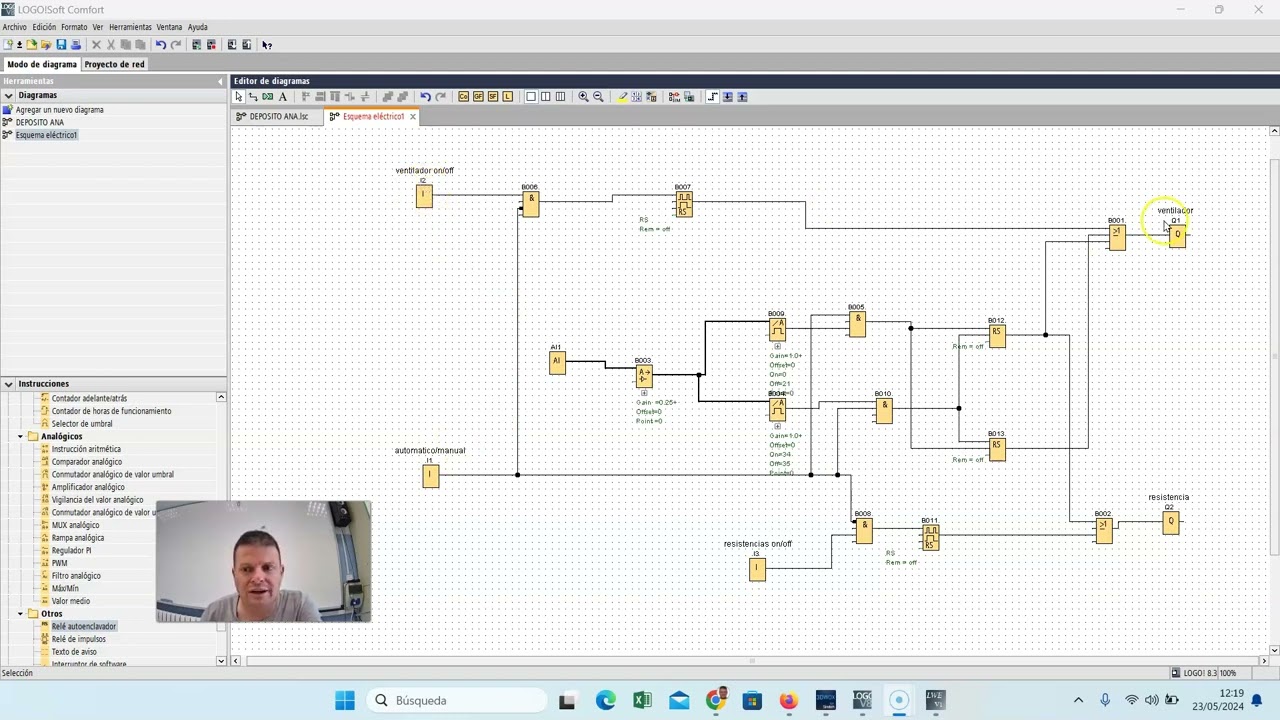Click the Relé autoenclavador instruction
This screenshot has height=720, width=1280.
click(x=84, y=626)
